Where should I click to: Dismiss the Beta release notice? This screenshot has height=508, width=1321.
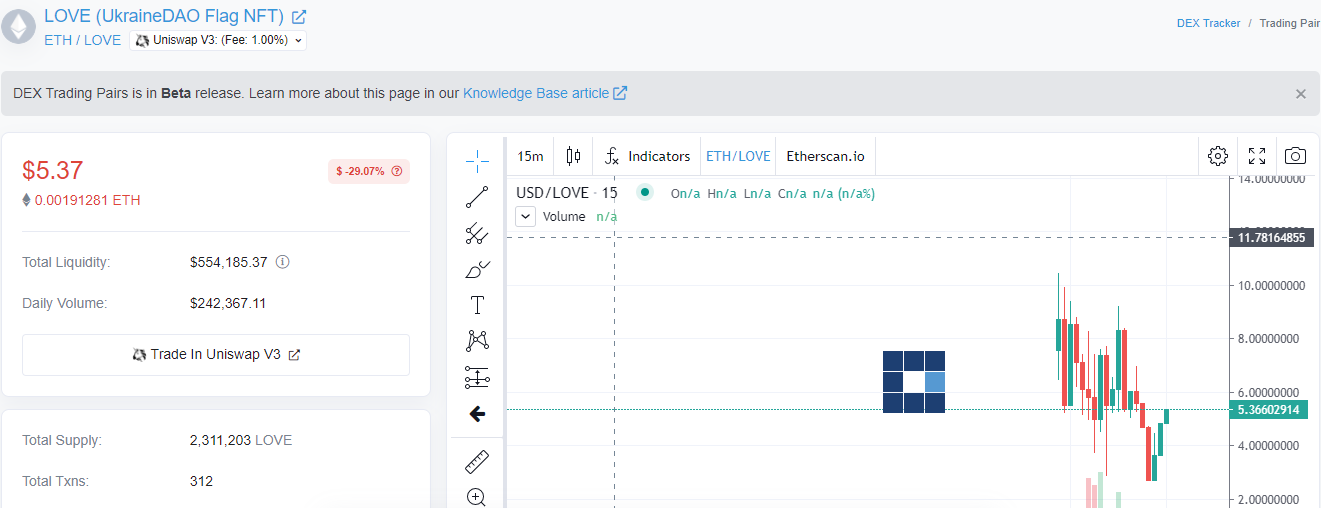click(x=1301, y=94)
